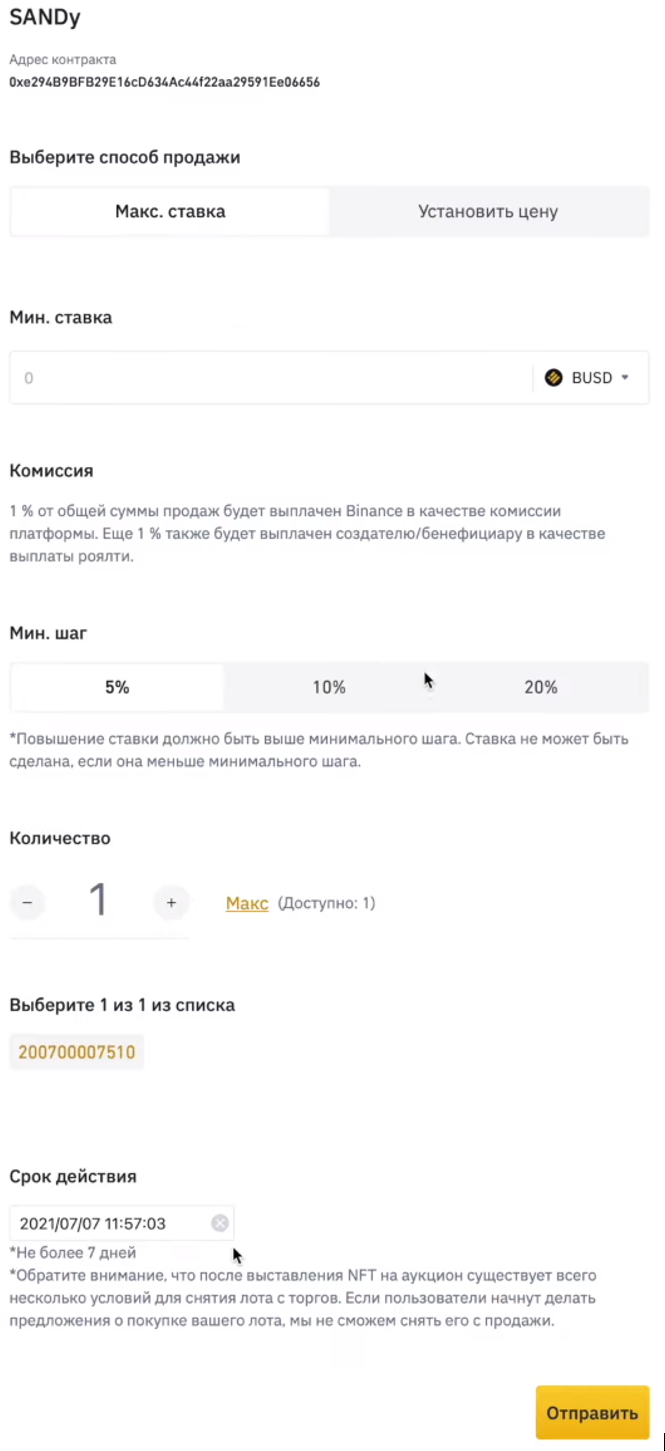Click the quantity value 1
The image size is (665, 1451).
click(x=98, y=901)
